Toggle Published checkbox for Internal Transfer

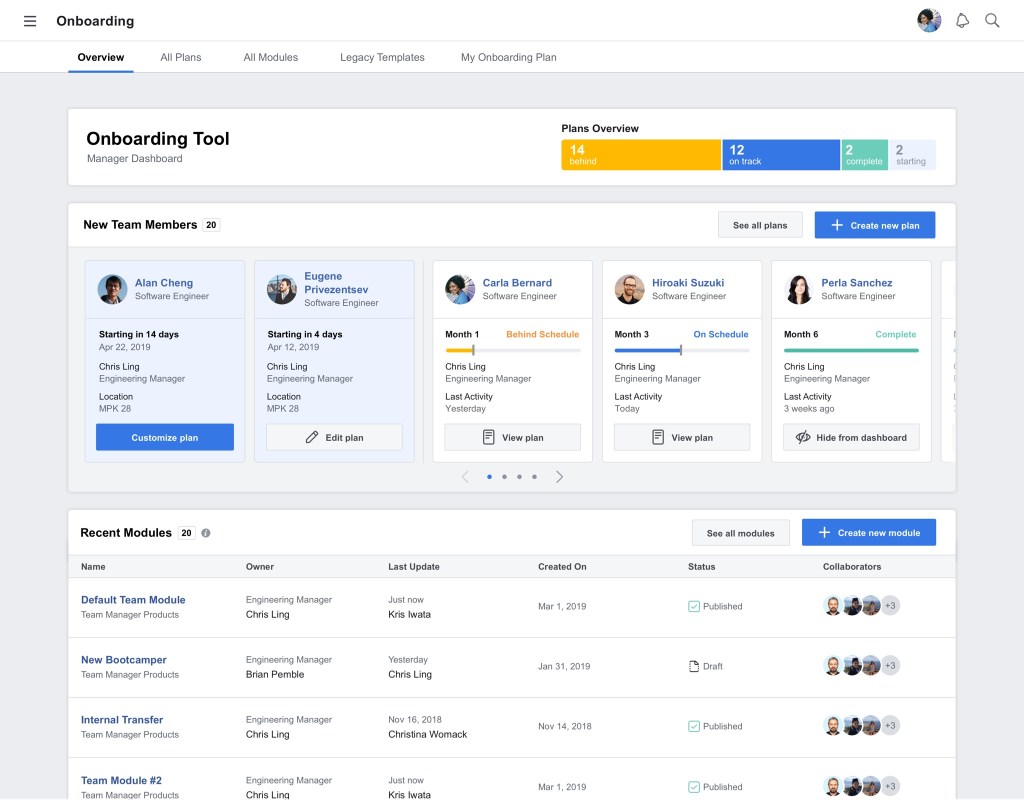(694, 726)
